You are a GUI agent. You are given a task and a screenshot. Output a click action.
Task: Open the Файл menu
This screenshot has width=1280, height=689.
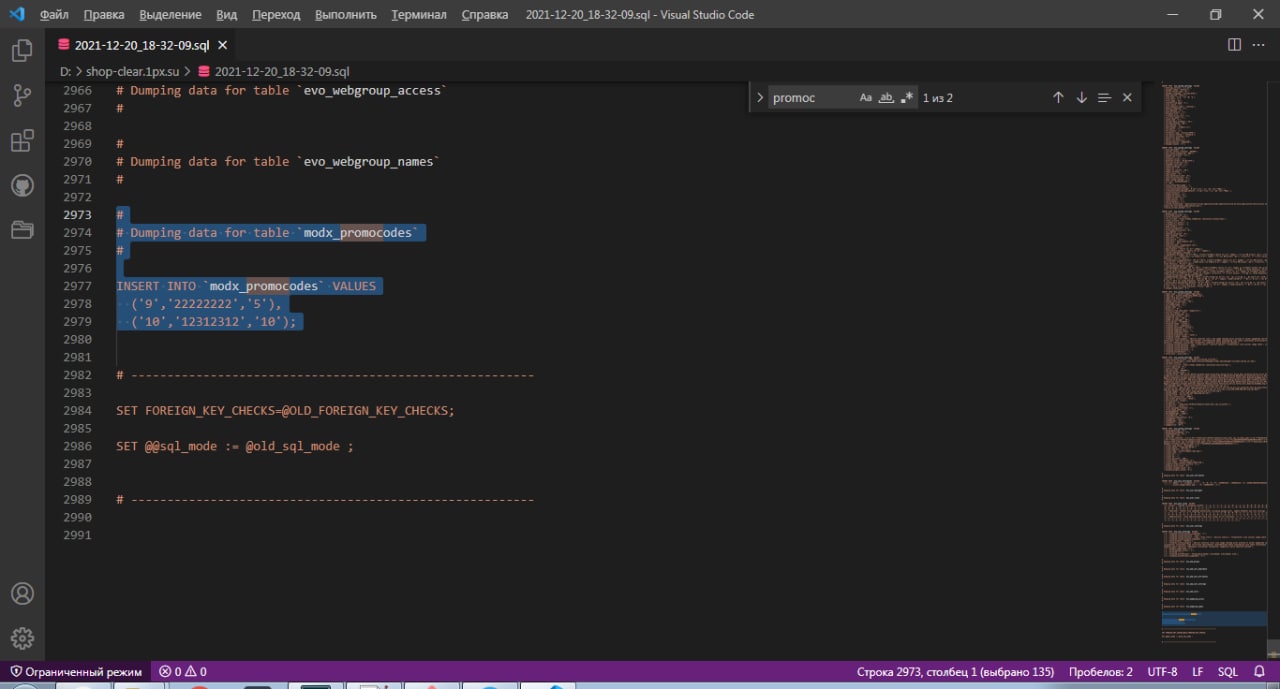tap(54, 15)
